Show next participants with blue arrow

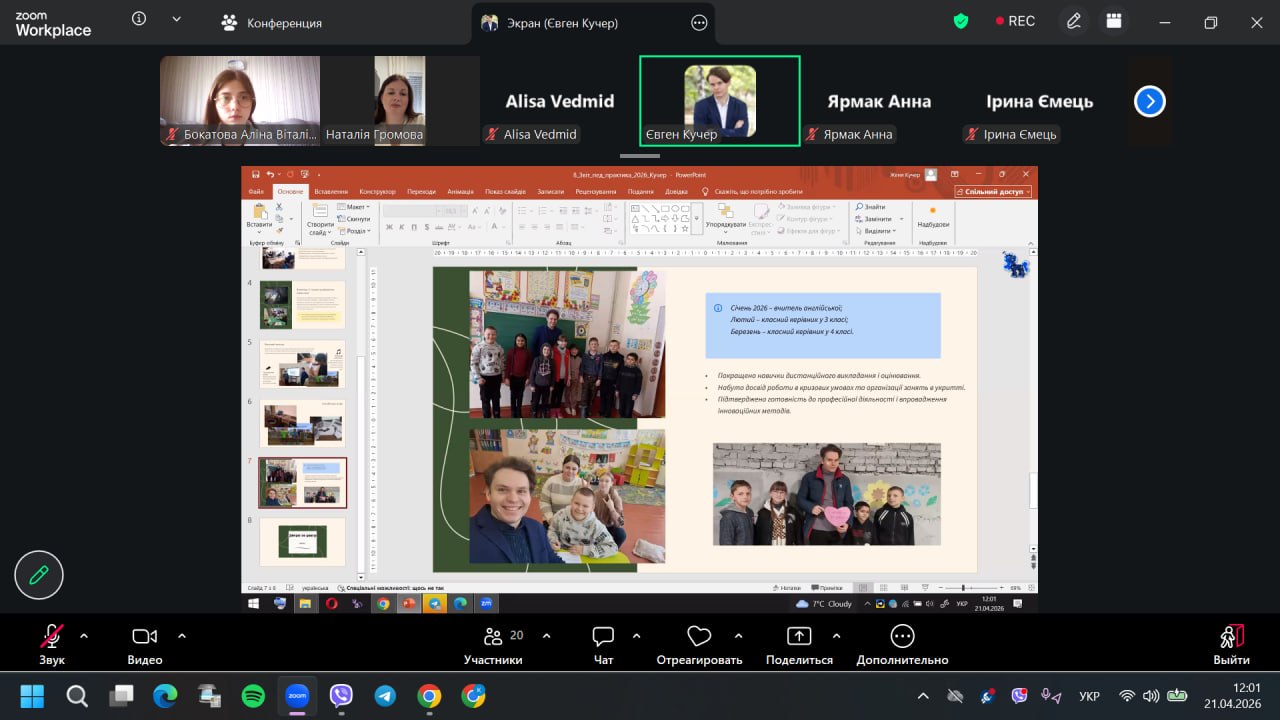point(1150,101)
